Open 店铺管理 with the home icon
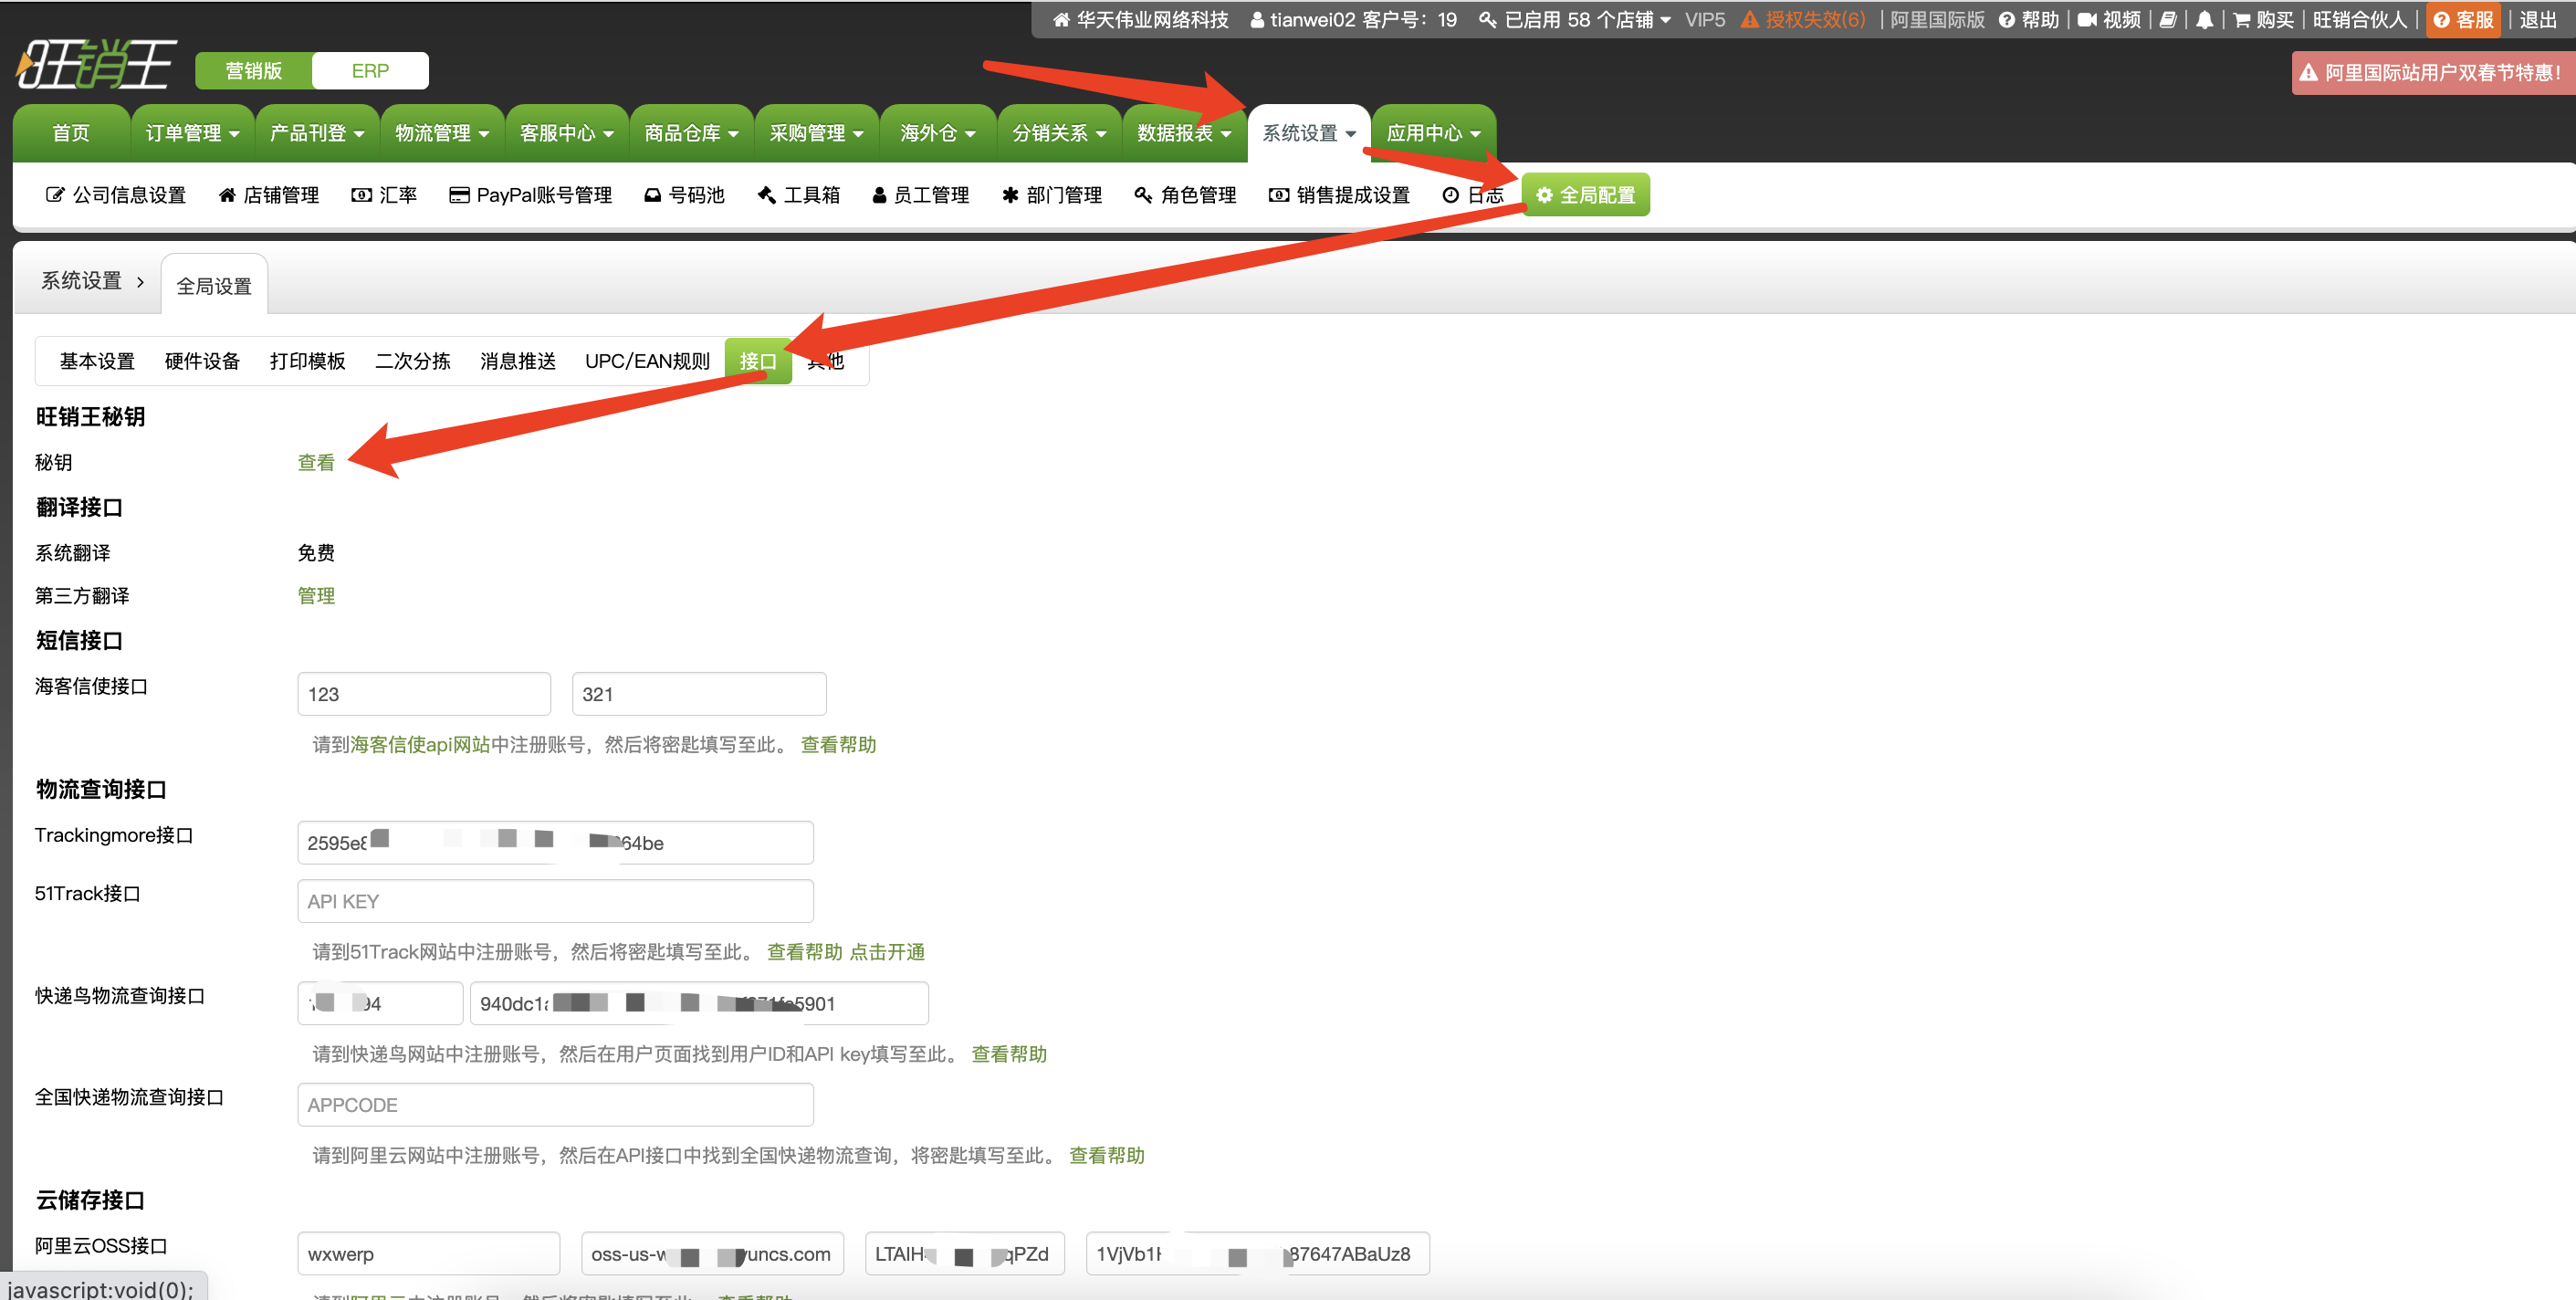This screenshot has width=2576, height=1300. 269,195
